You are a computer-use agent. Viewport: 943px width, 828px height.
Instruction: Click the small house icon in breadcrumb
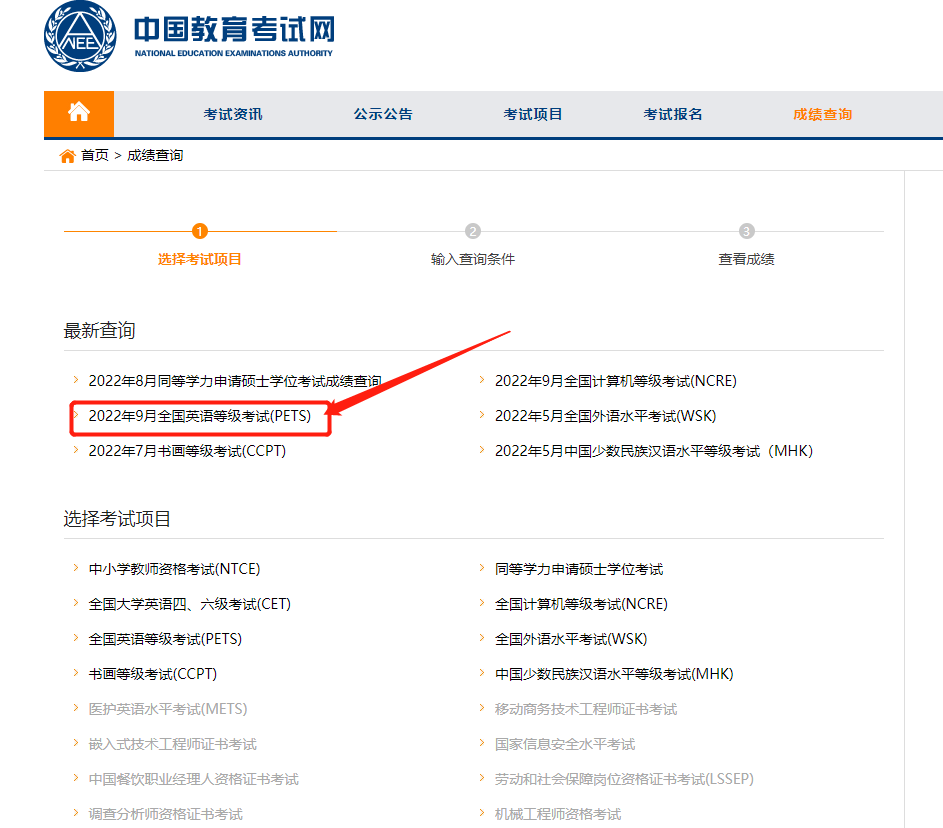pyautogui.click(x=68, y=156)
